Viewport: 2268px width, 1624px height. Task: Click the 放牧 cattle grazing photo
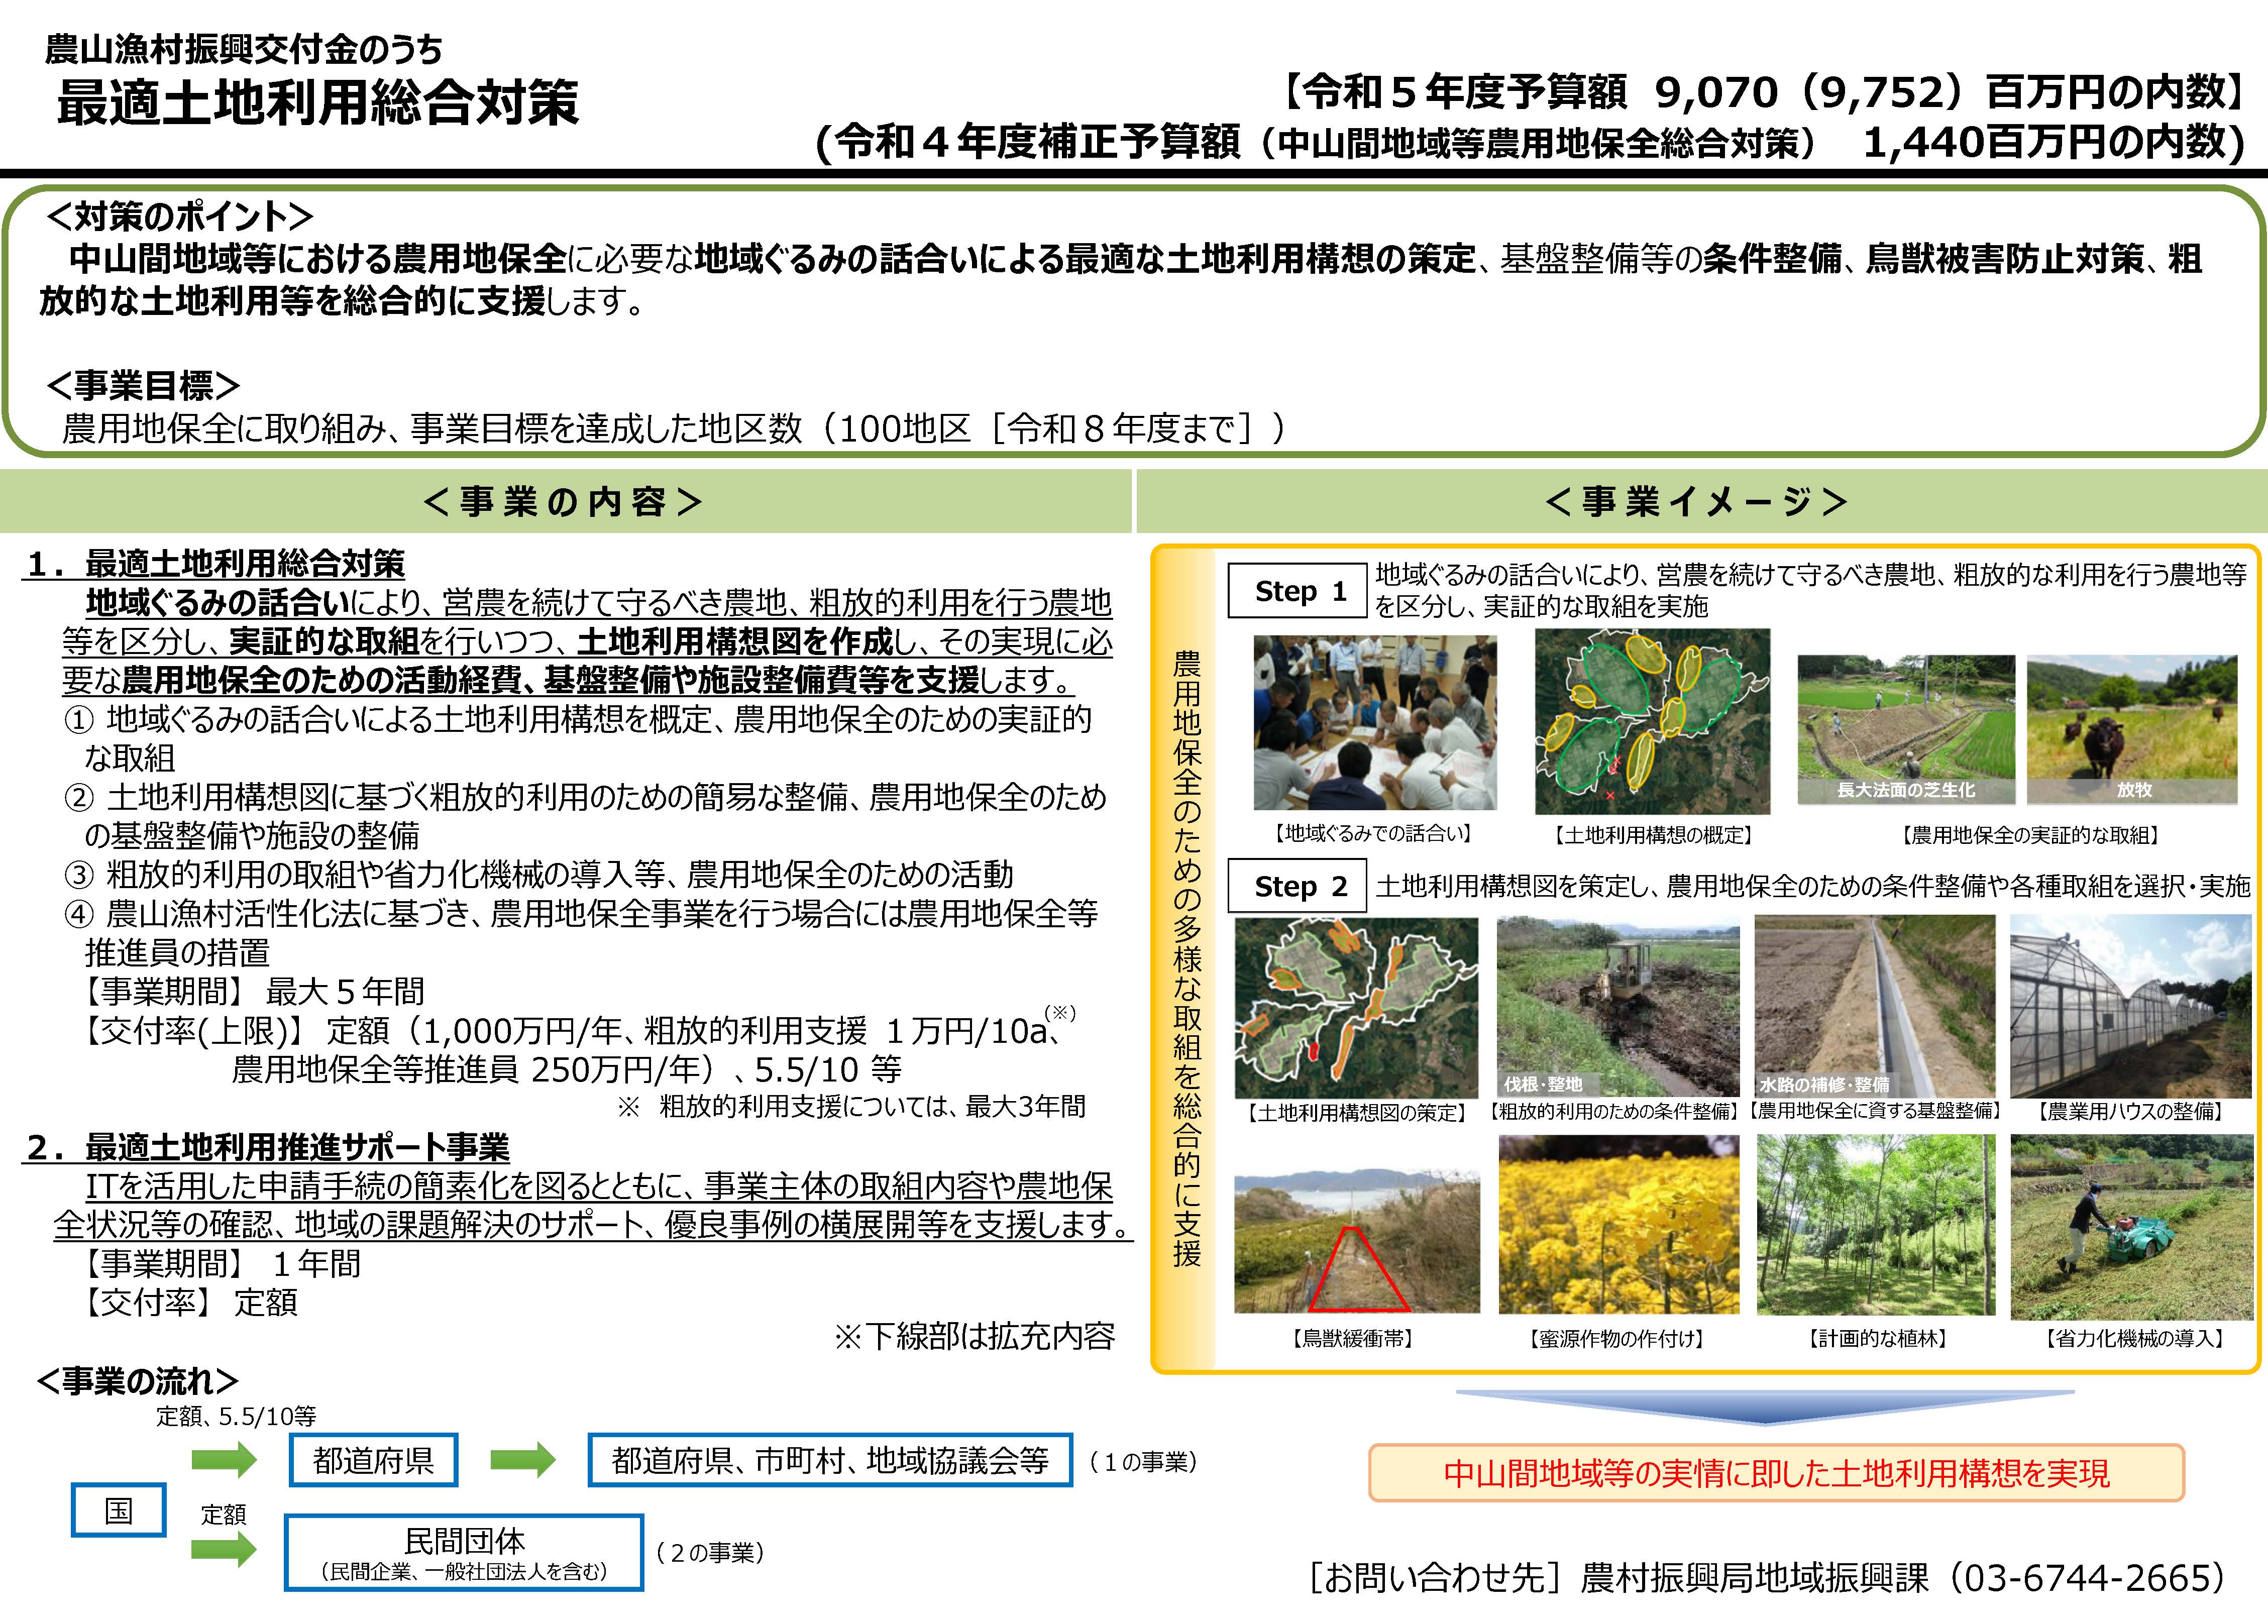click(2132, 729)
